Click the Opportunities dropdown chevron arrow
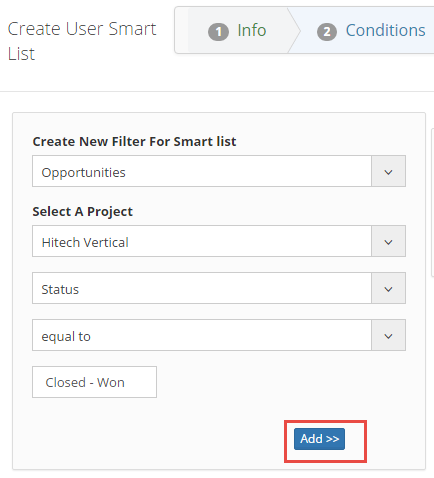The width and height of the screenshot is (434, 478). (x=388, y=172)
